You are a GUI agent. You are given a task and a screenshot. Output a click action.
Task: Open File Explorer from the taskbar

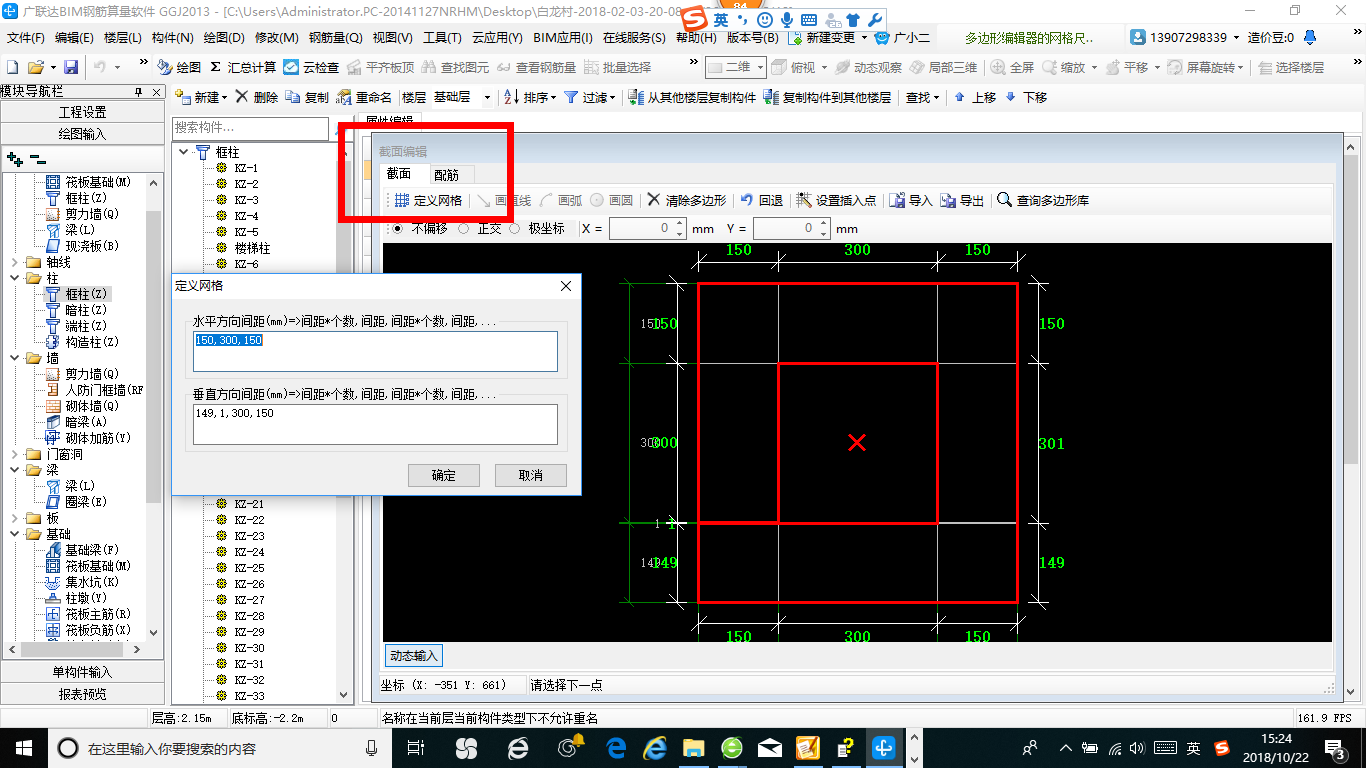694,748
